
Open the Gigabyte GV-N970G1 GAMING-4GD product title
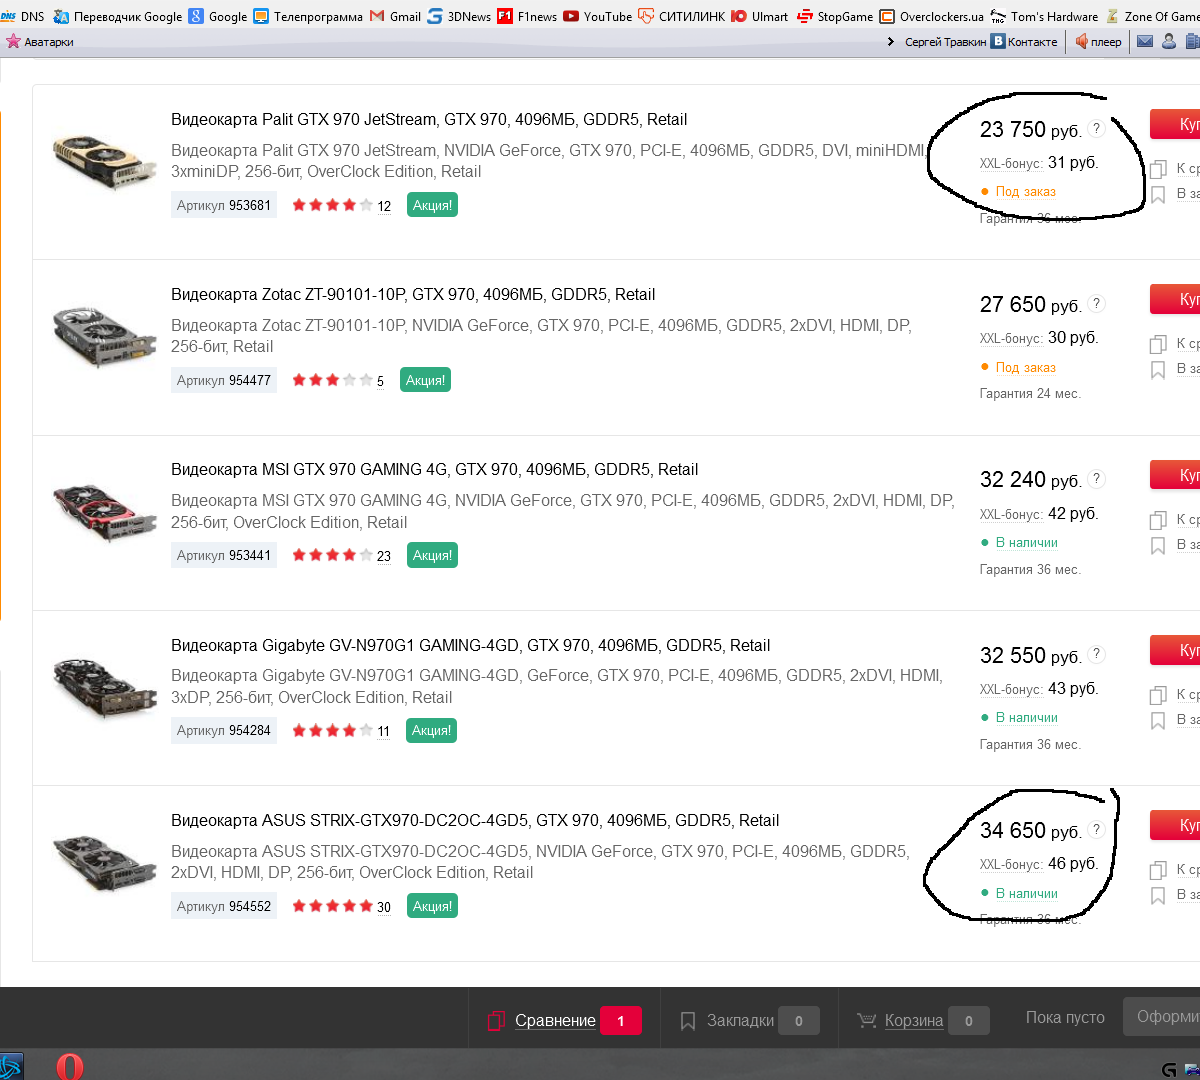(x=471, y=645)
